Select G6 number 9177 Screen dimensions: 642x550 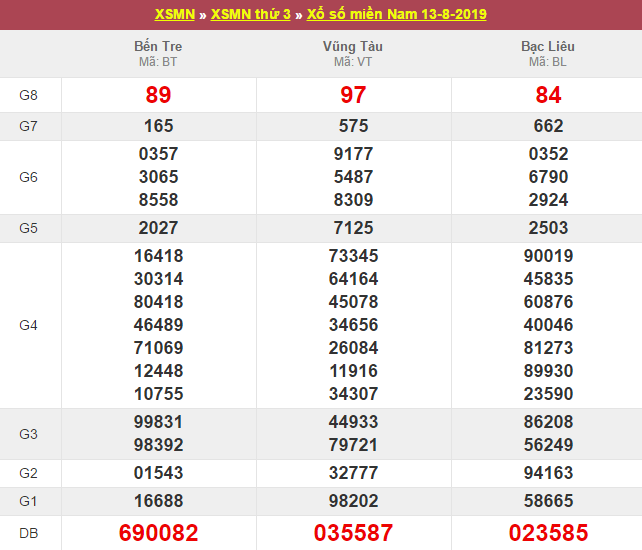[x=353, y=154]
